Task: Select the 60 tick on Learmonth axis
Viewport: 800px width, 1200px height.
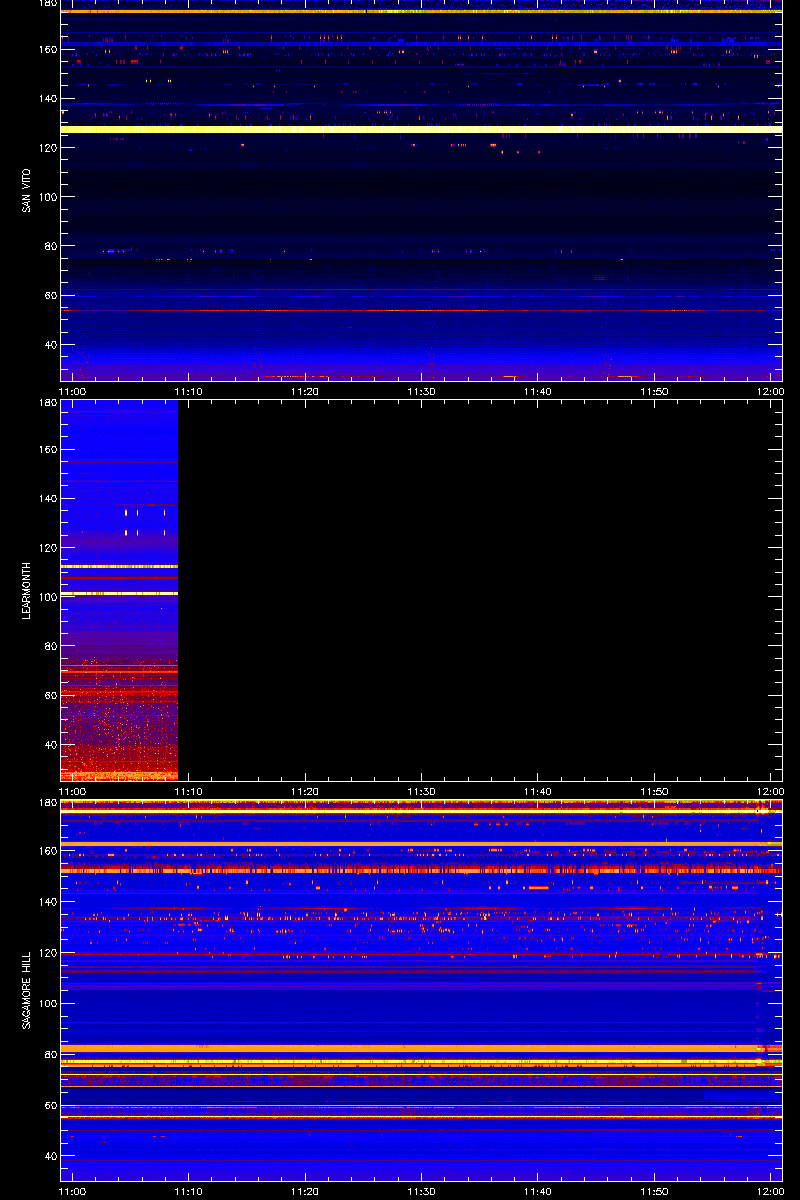Action: click(x=49, y=696)
